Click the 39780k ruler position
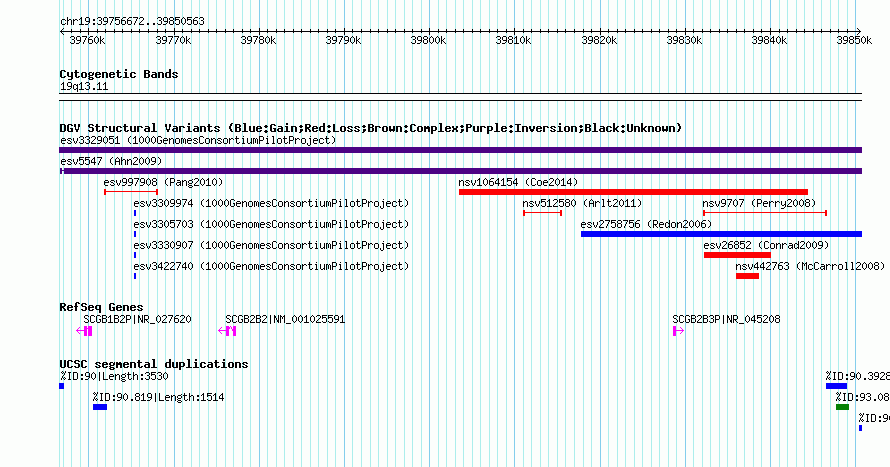890x467 pixels. click(x=258, y=40)
